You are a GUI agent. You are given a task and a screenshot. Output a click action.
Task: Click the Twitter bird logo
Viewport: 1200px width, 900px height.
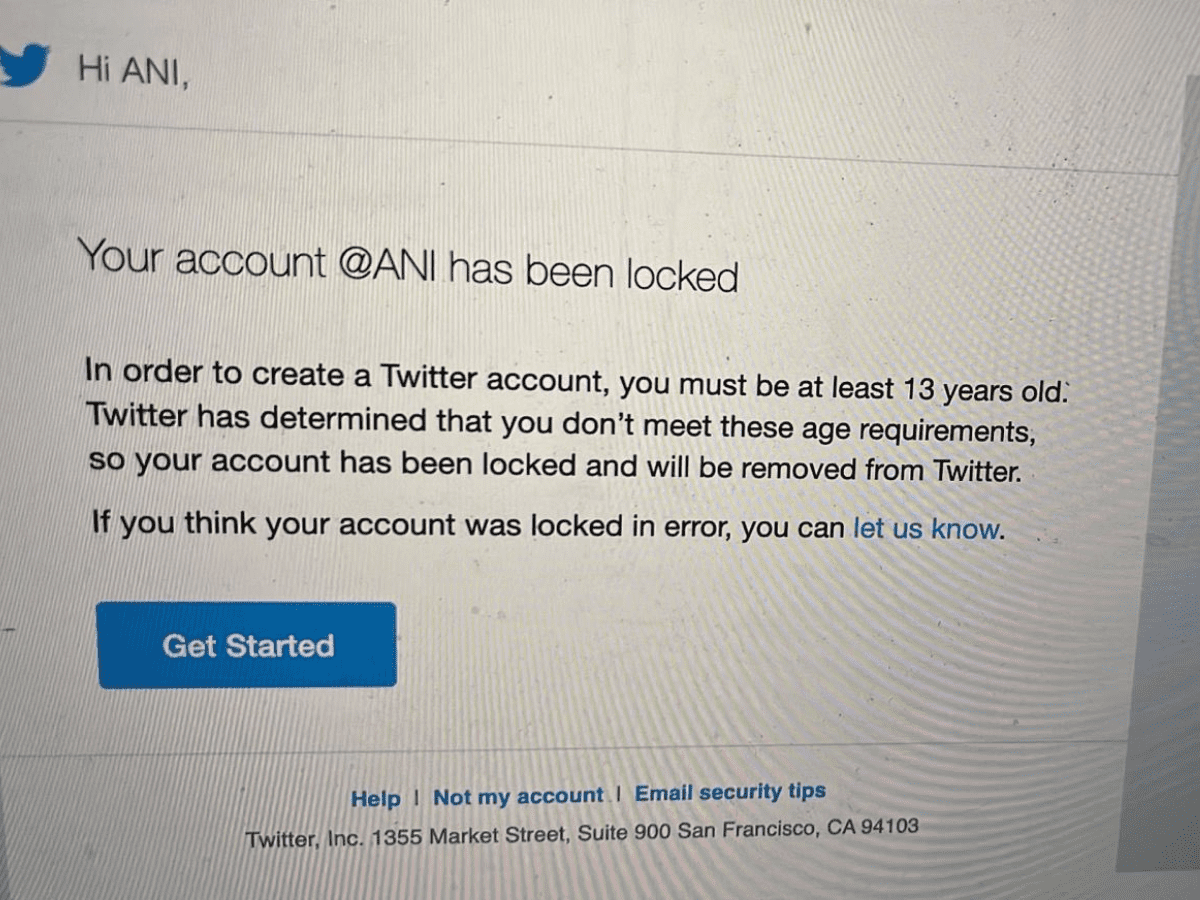tap(22, 65)
